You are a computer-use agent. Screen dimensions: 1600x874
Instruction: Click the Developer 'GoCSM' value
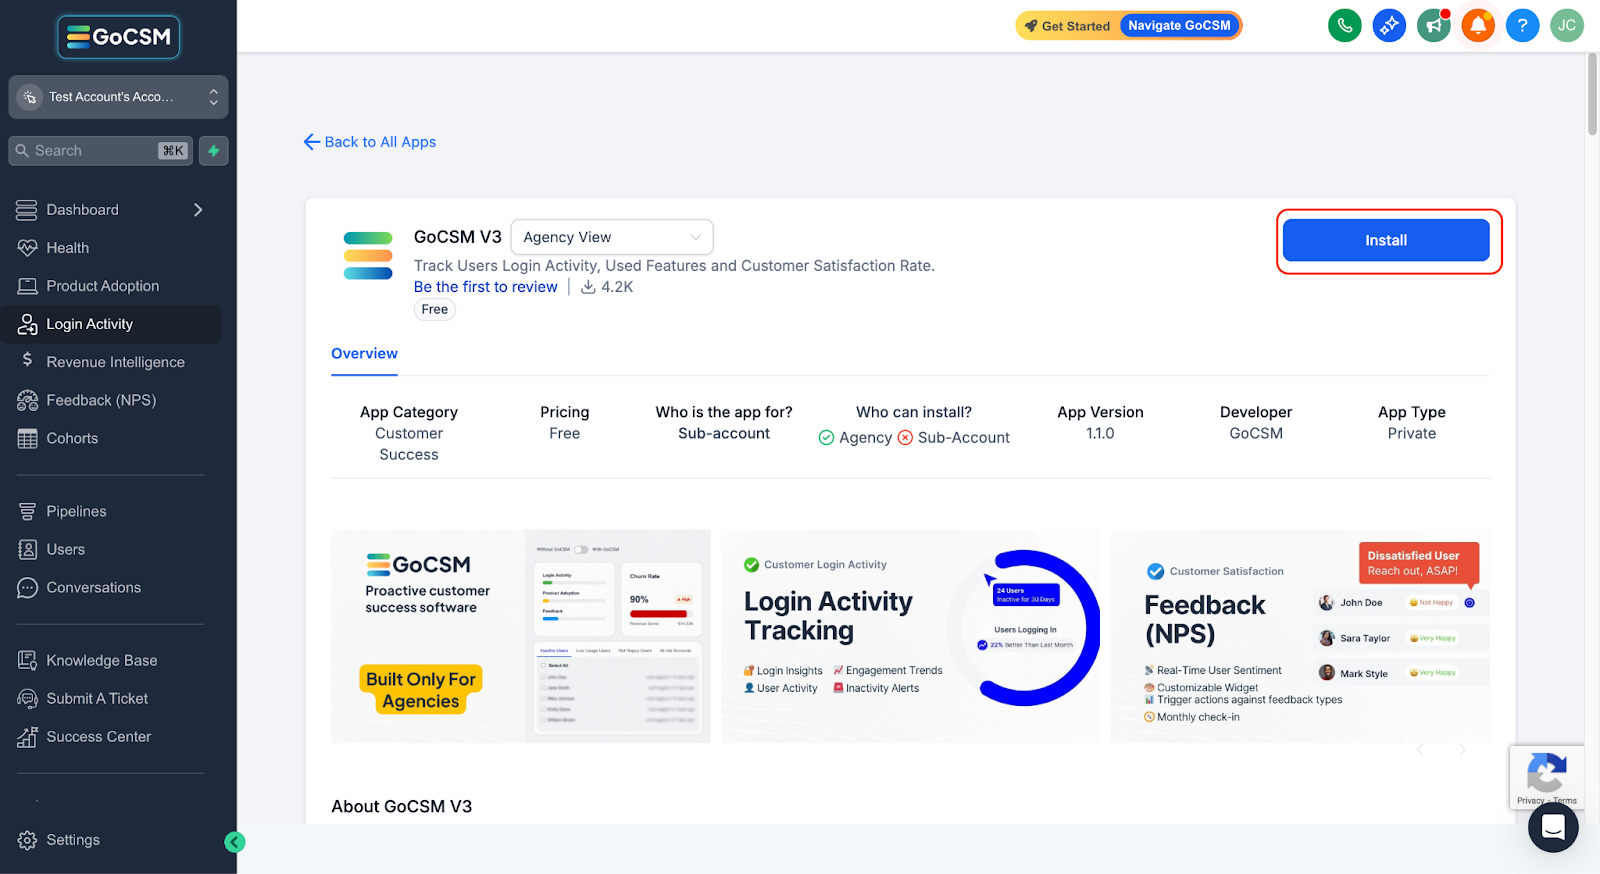[x=1256, y=434]
